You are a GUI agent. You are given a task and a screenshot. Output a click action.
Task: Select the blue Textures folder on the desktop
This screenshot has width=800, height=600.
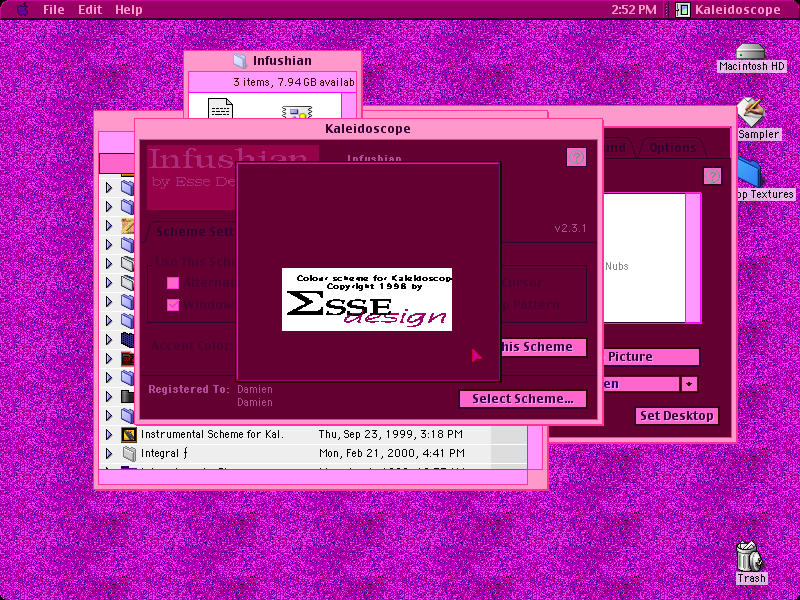[x=751, y=172]
